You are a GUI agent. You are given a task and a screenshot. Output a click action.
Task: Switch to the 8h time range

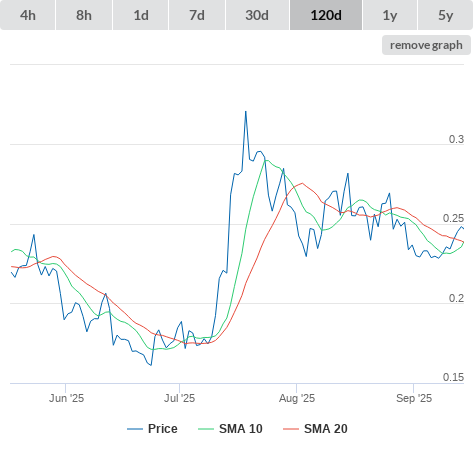point(84,15)
